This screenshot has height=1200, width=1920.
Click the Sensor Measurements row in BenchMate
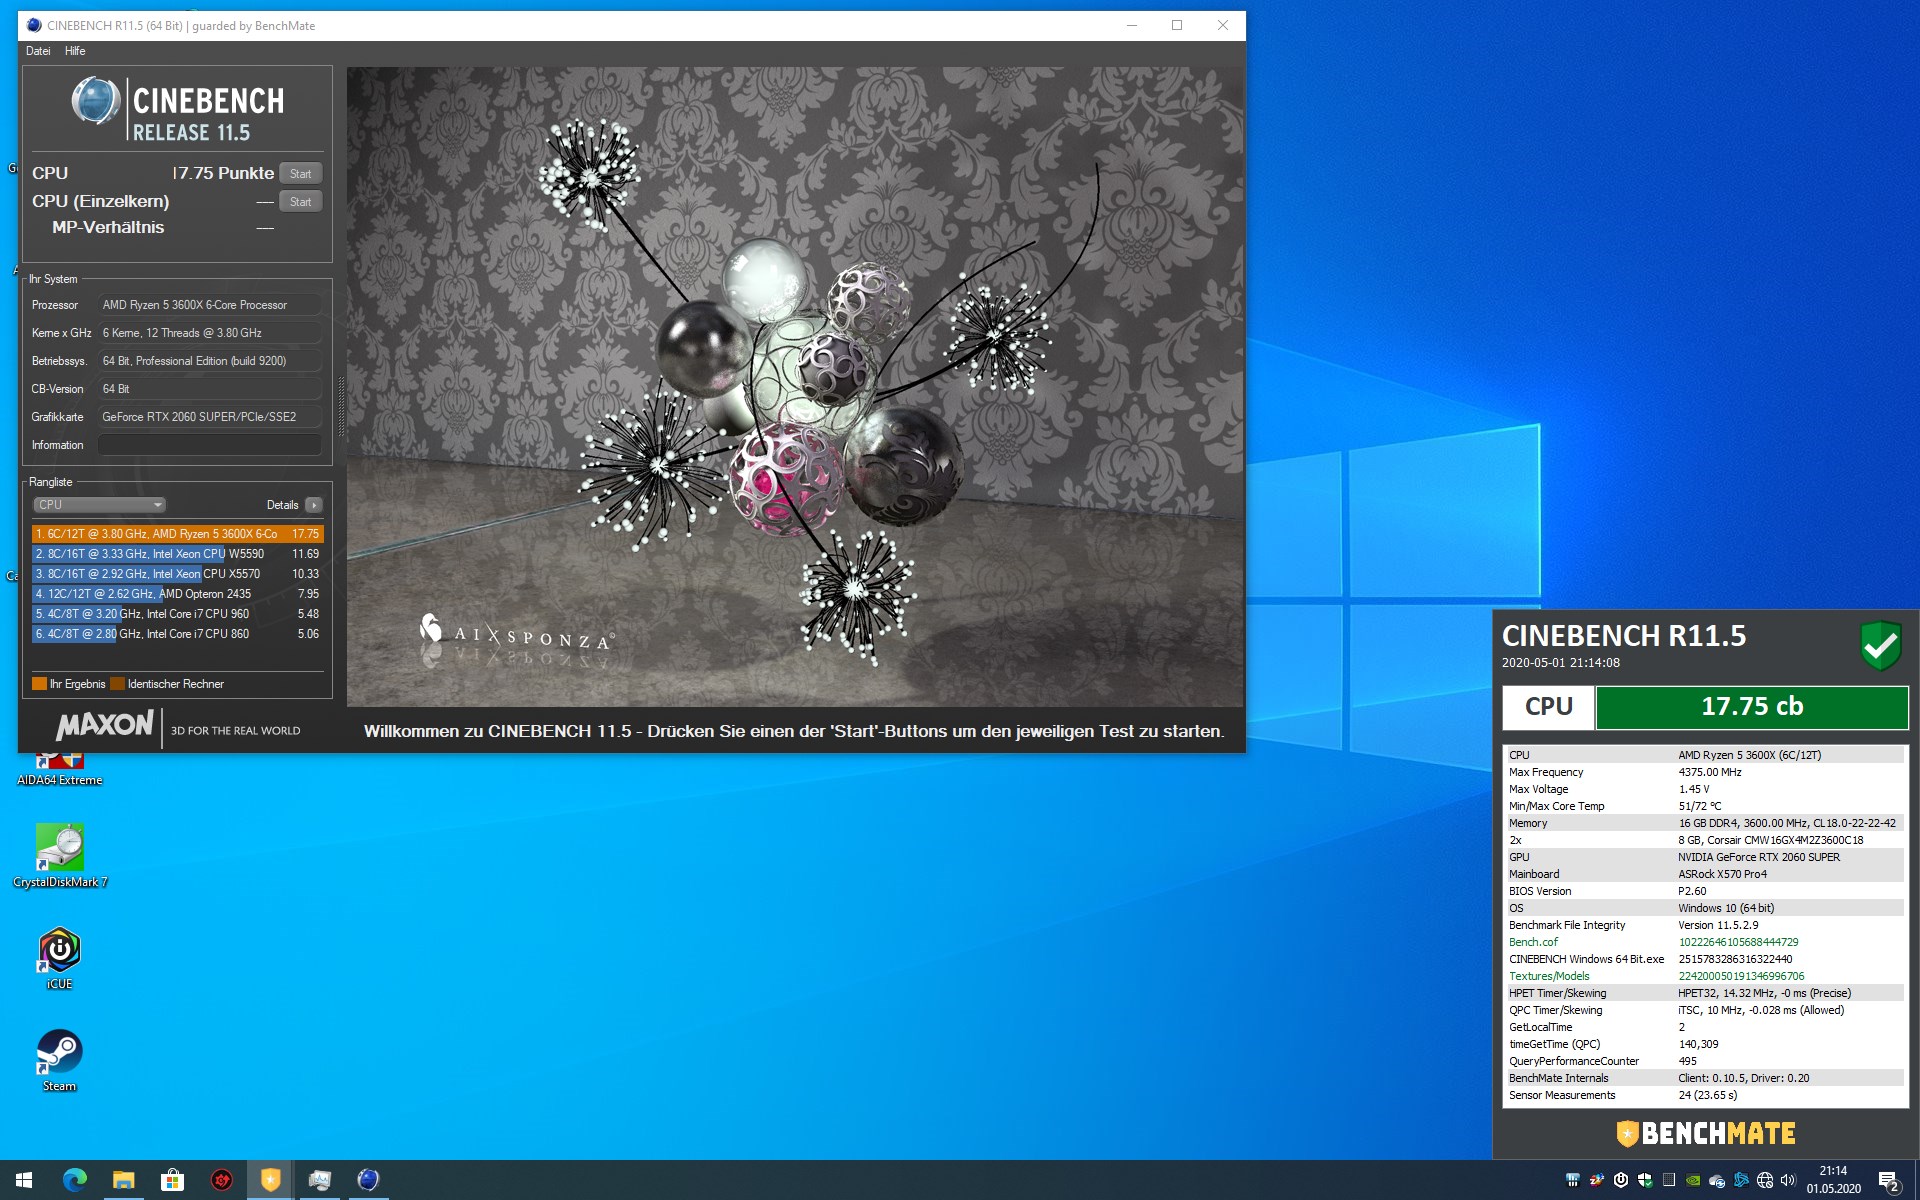click(1706, 1095)
